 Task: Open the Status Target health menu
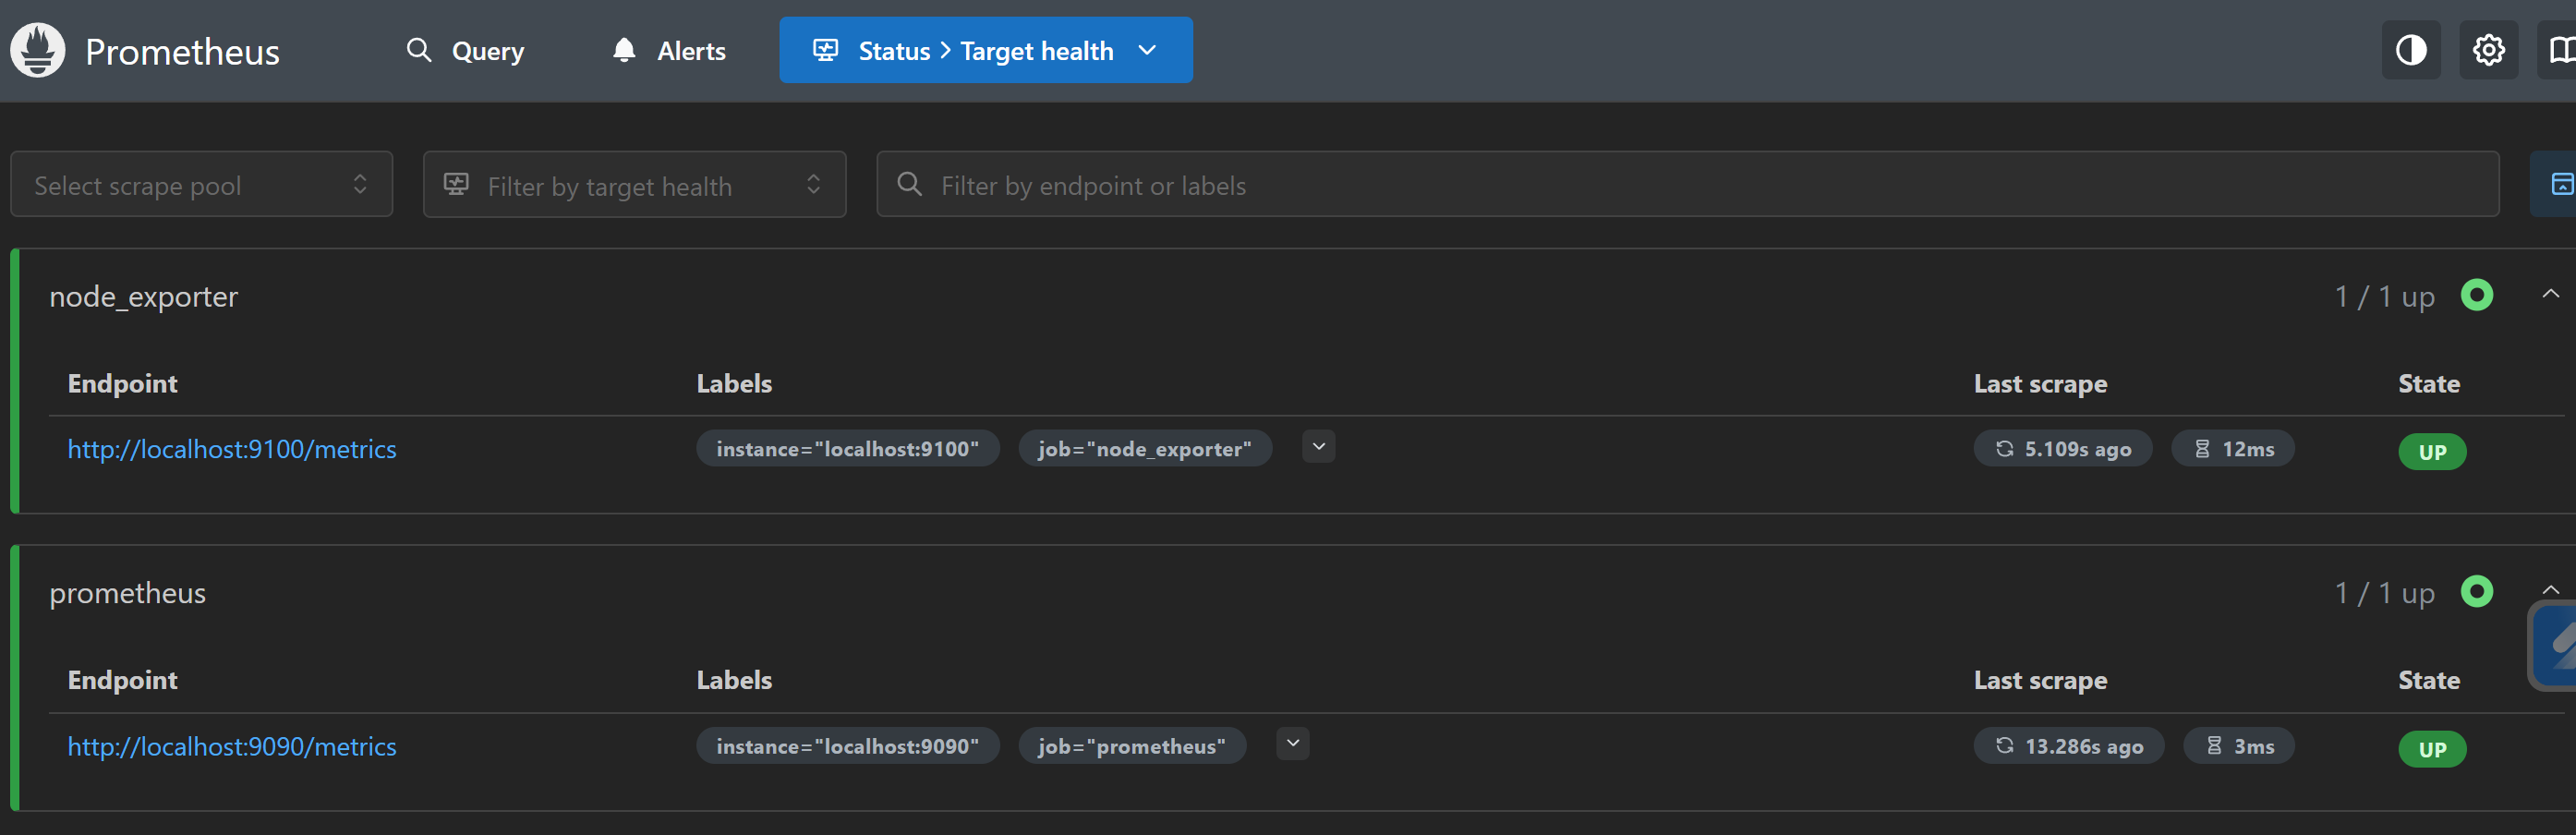[986, 50]
